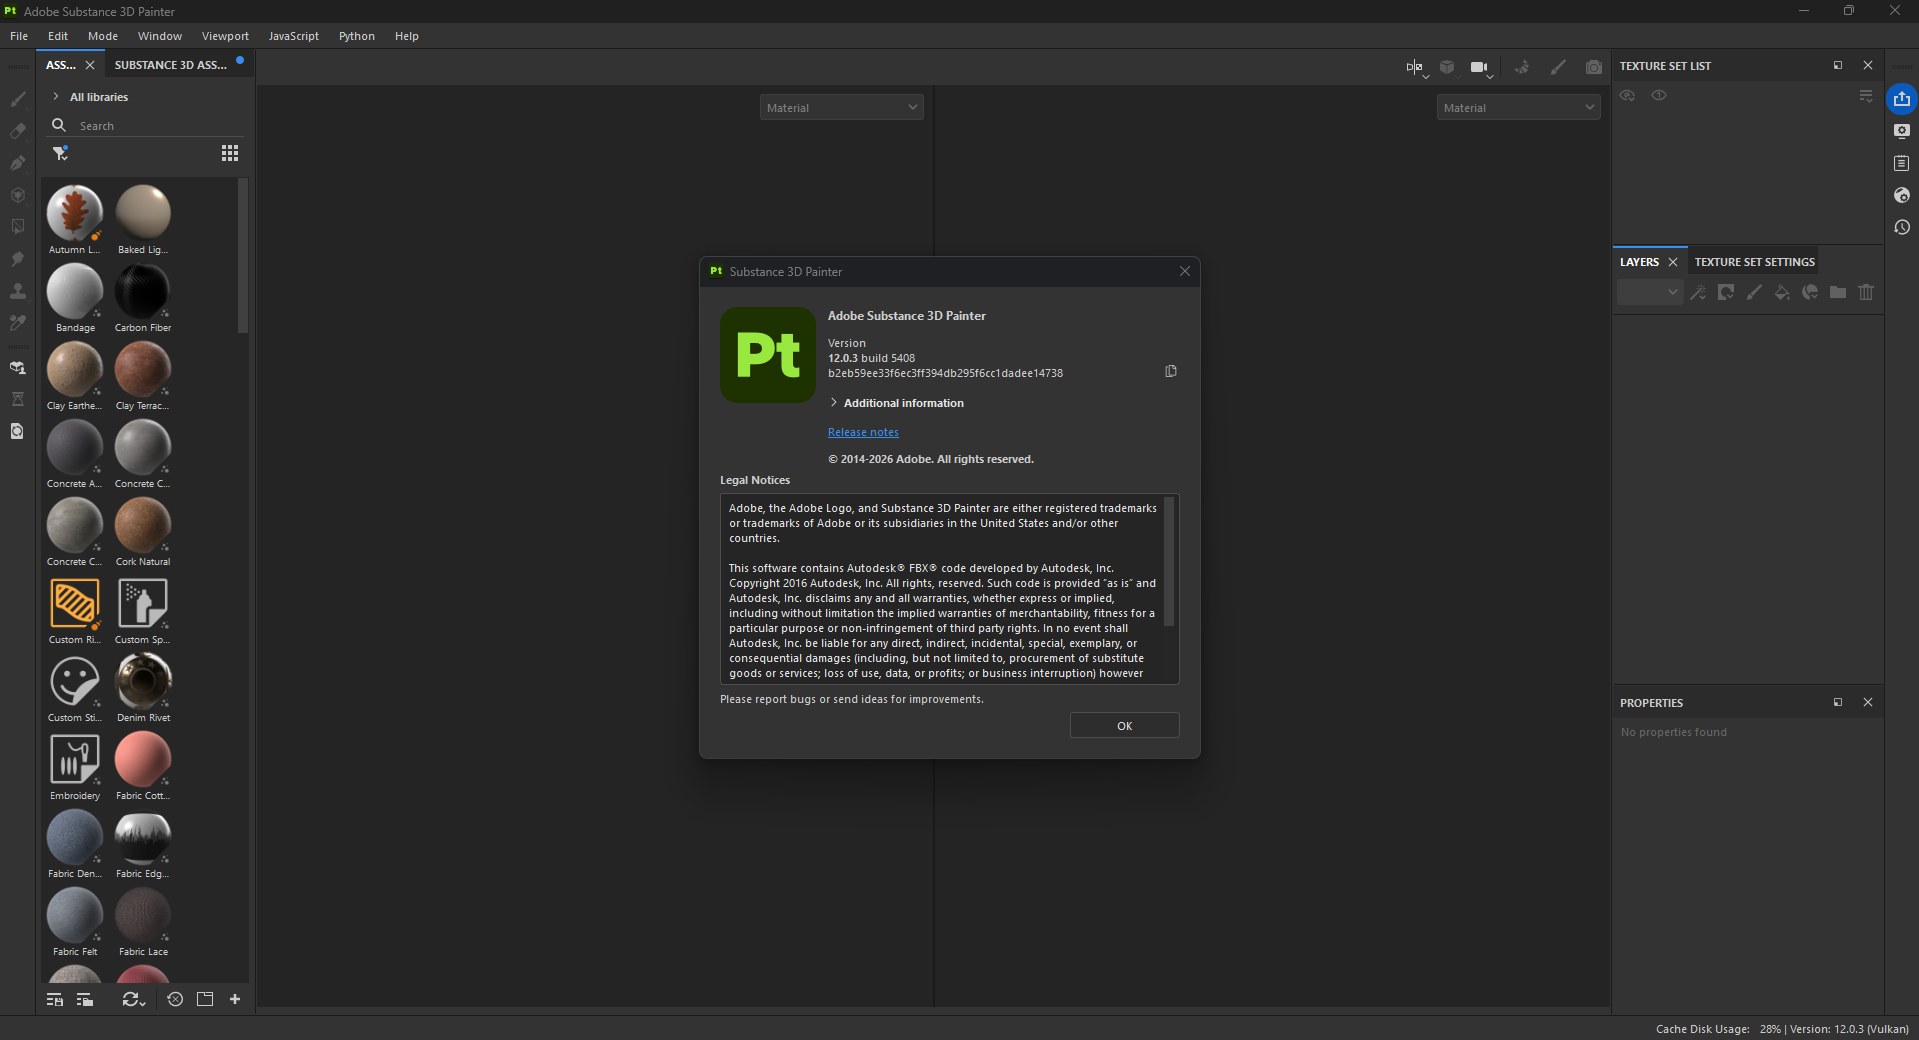
Task: Add a fill layer with the bucket icon
Action: tap(1782, 292)
